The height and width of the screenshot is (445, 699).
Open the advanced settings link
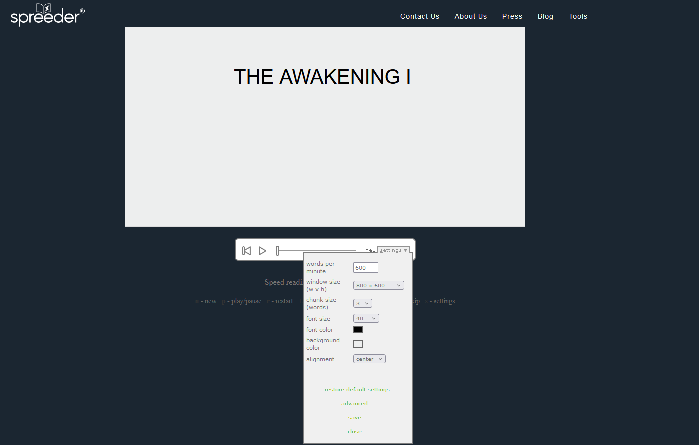pos(356,403)
